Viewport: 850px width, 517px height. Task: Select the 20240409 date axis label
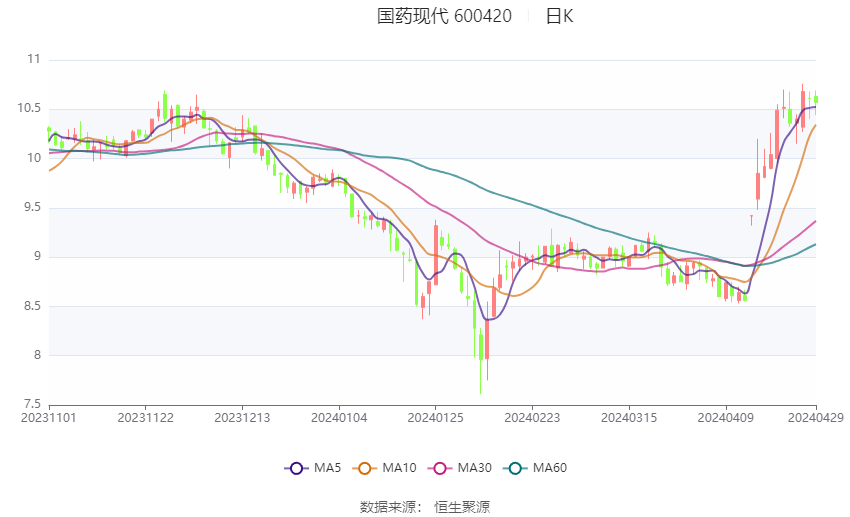726,418
